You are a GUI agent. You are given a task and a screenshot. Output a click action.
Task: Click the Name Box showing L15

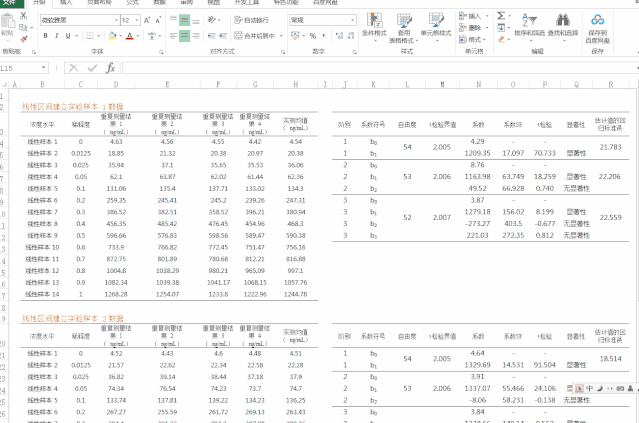tap(25, 68)
